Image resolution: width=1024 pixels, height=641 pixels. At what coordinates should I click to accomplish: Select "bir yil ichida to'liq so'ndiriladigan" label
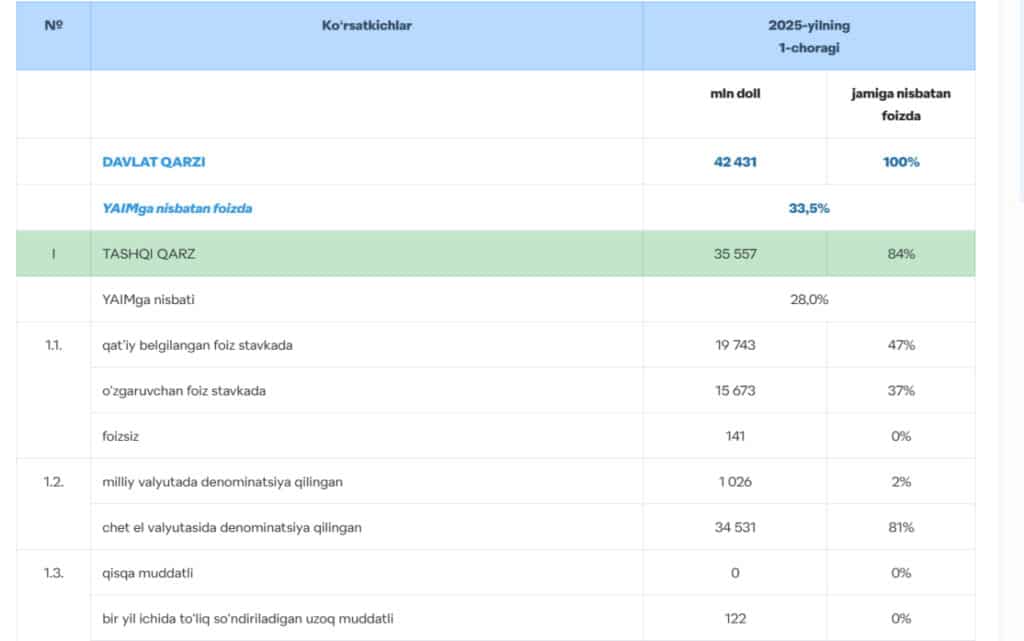pos(201,619)
